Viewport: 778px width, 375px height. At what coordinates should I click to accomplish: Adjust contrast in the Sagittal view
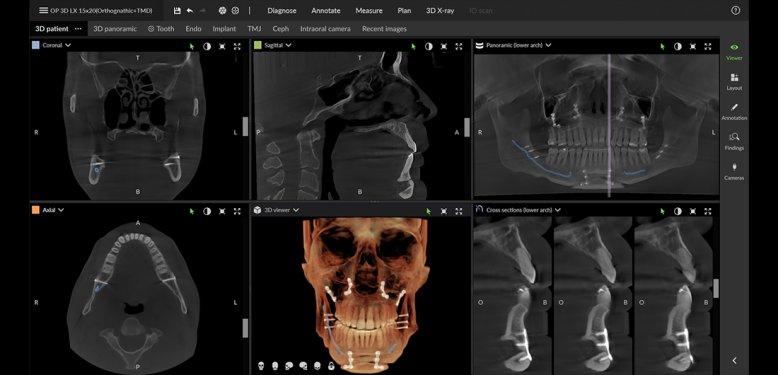pyautogui.click(x=429, y=46)
